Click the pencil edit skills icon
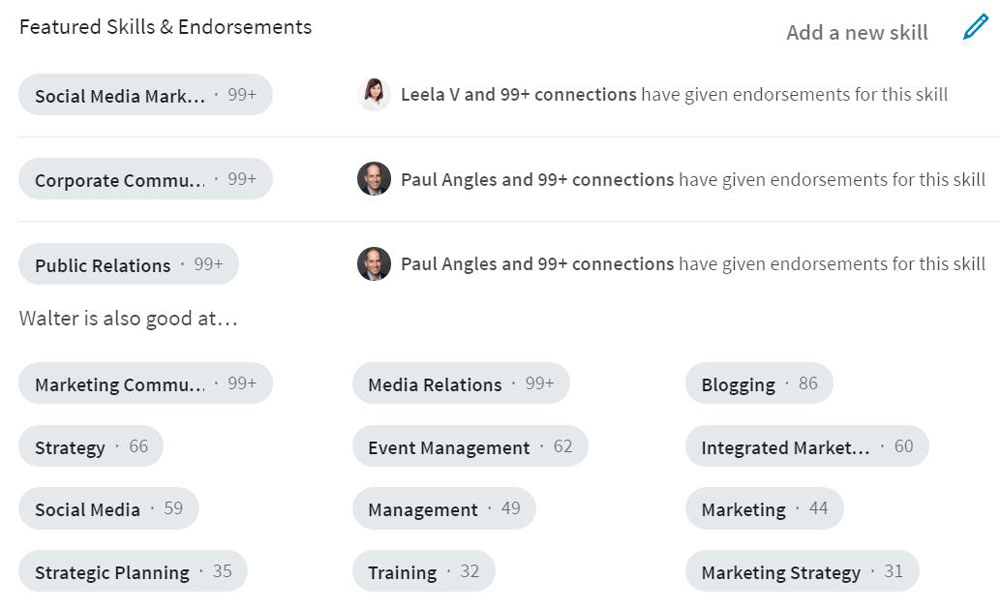Image resolution: width=1000 pixels, height=612 pixels. tap(975, 28)
